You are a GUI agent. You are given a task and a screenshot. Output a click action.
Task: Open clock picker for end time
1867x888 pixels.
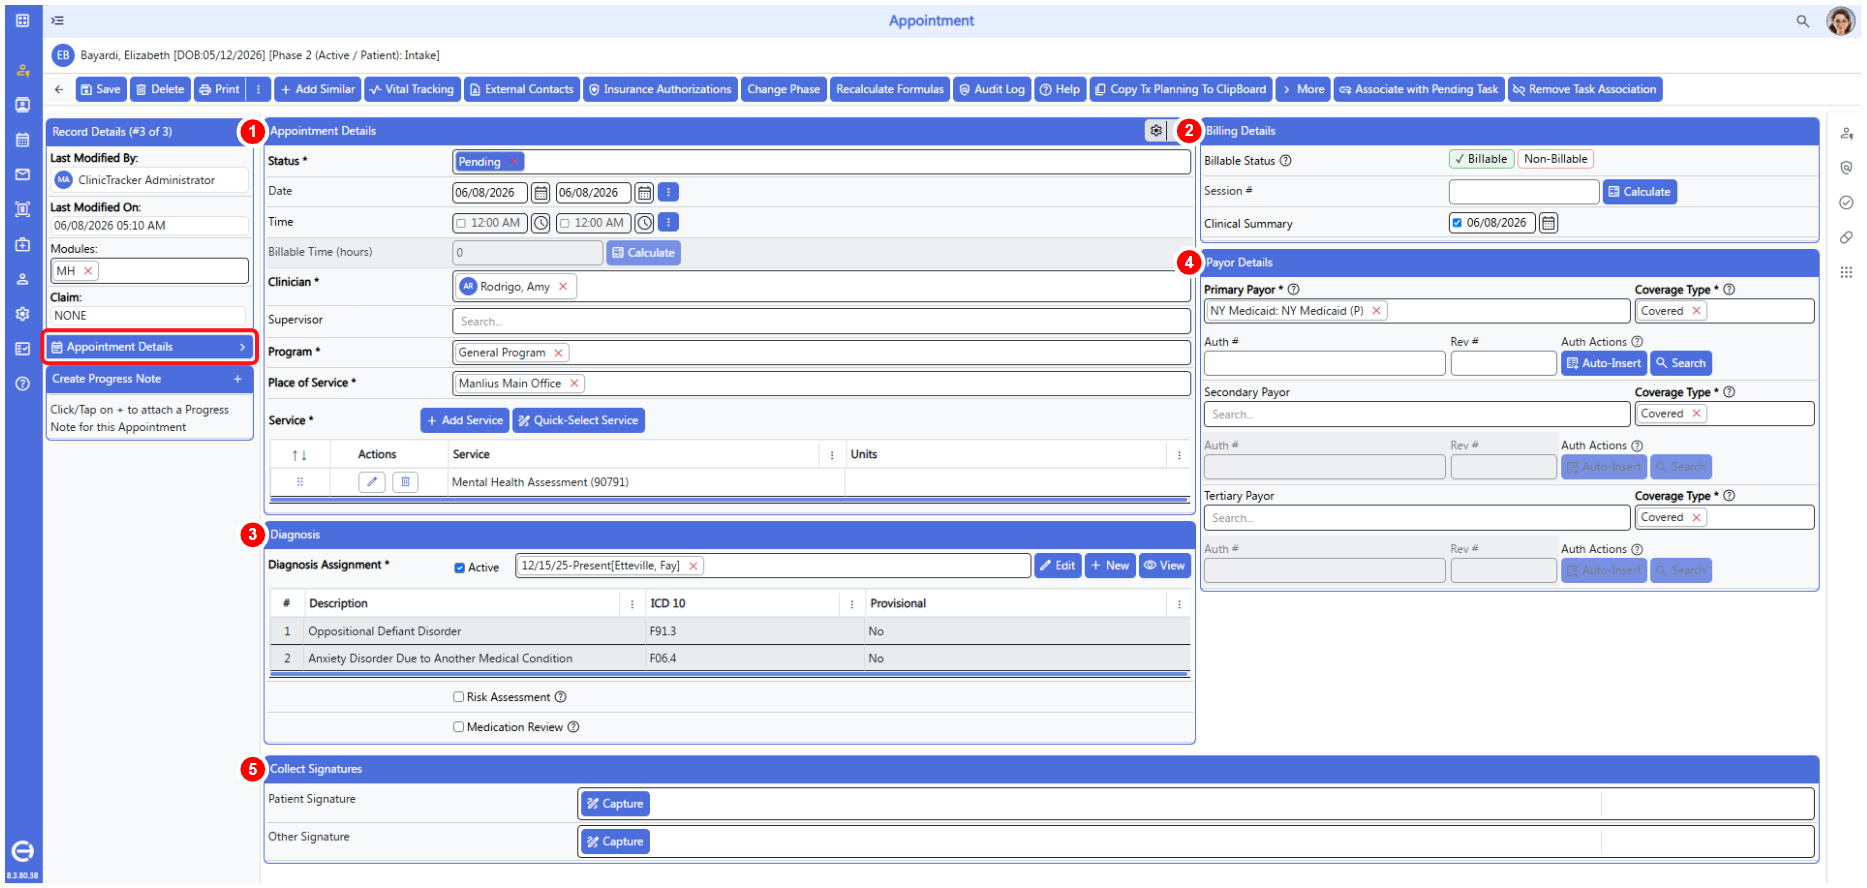(645, 223)
